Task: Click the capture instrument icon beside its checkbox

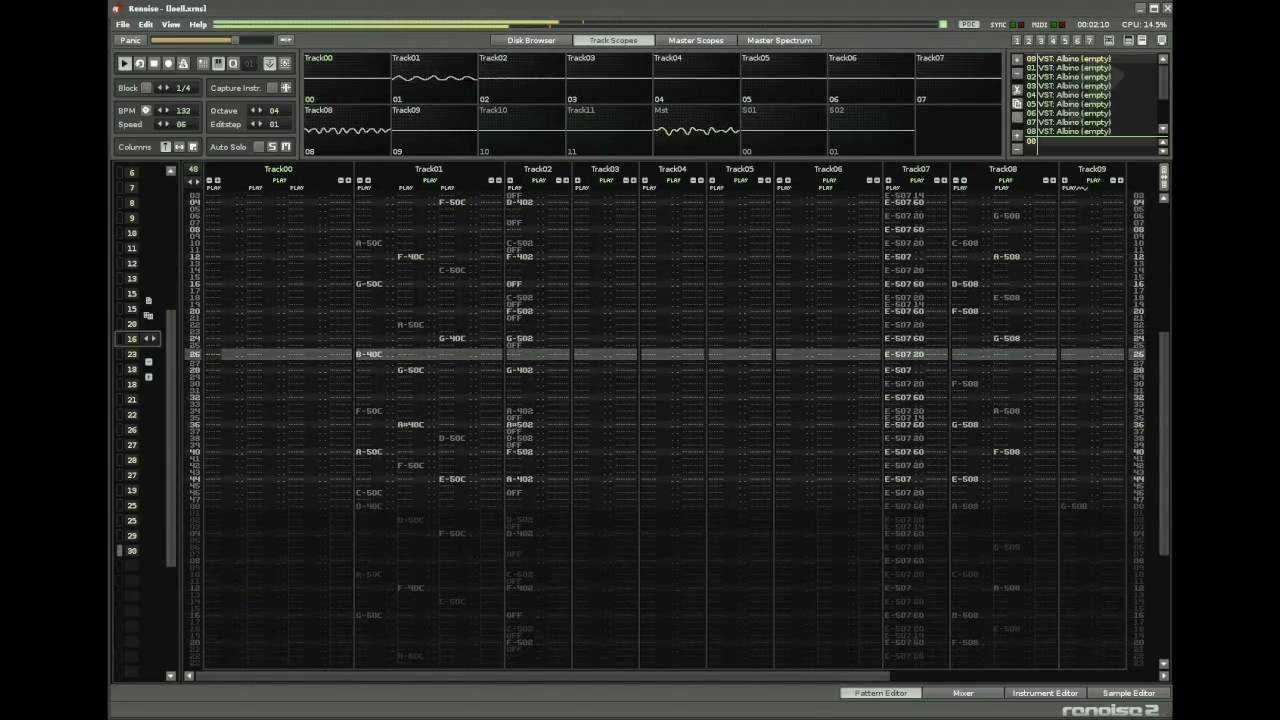Action: tap(286, 87)
